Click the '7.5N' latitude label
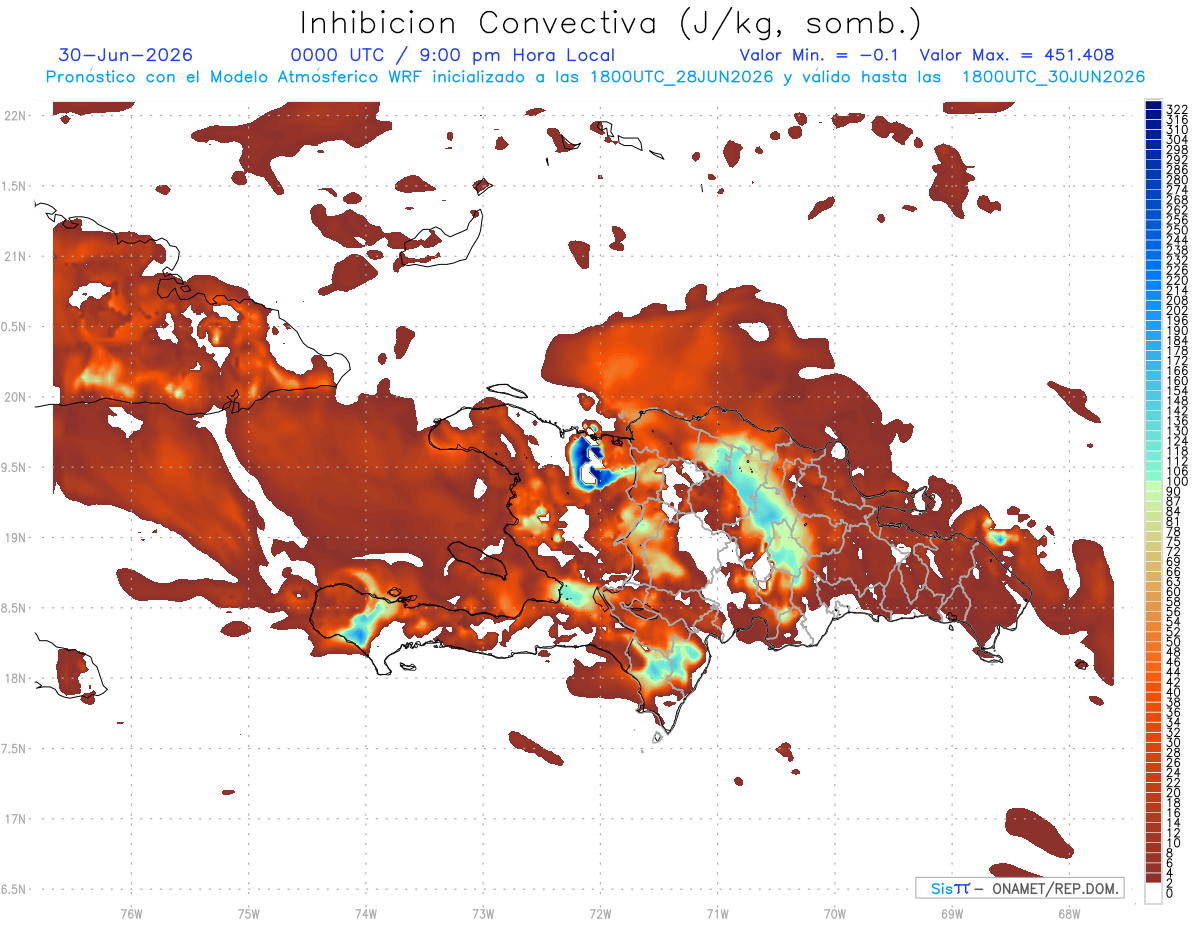 (15, 748)
